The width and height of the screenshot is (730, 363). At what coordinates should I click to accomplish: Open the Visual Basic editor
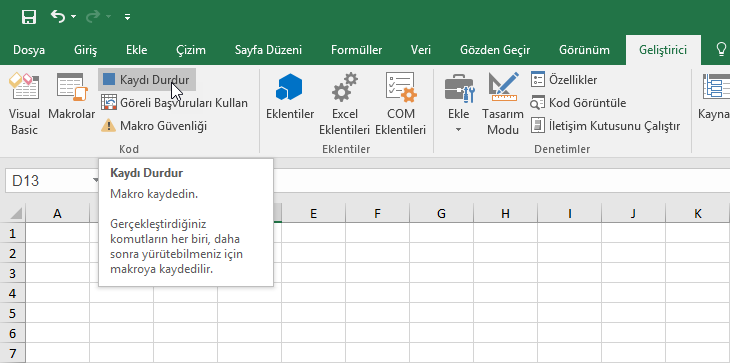click(24, 103)
